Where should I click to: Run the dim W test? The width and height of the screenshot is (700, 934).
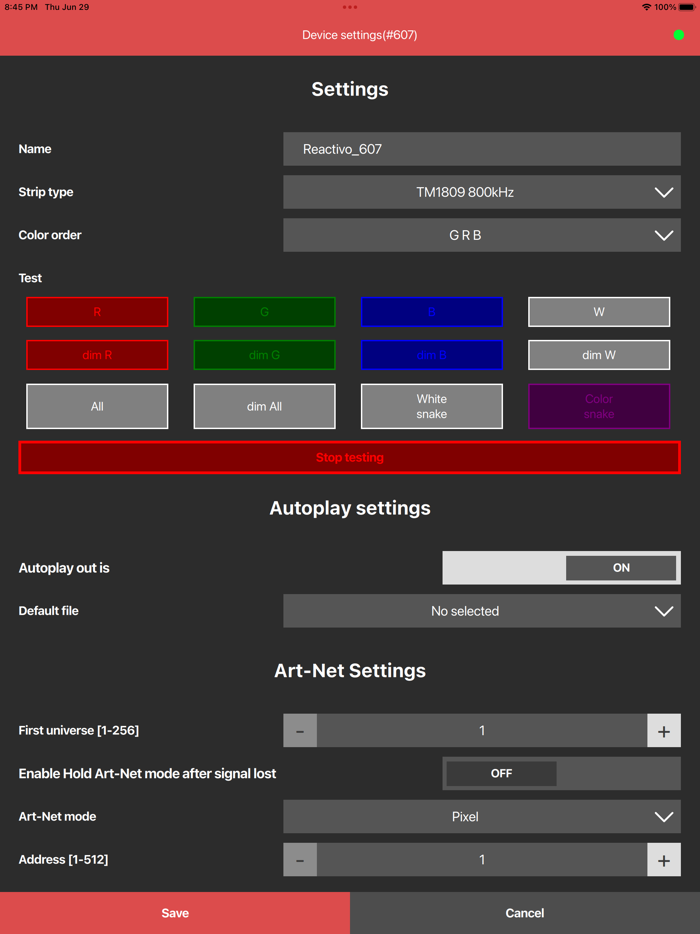point(599,355)
